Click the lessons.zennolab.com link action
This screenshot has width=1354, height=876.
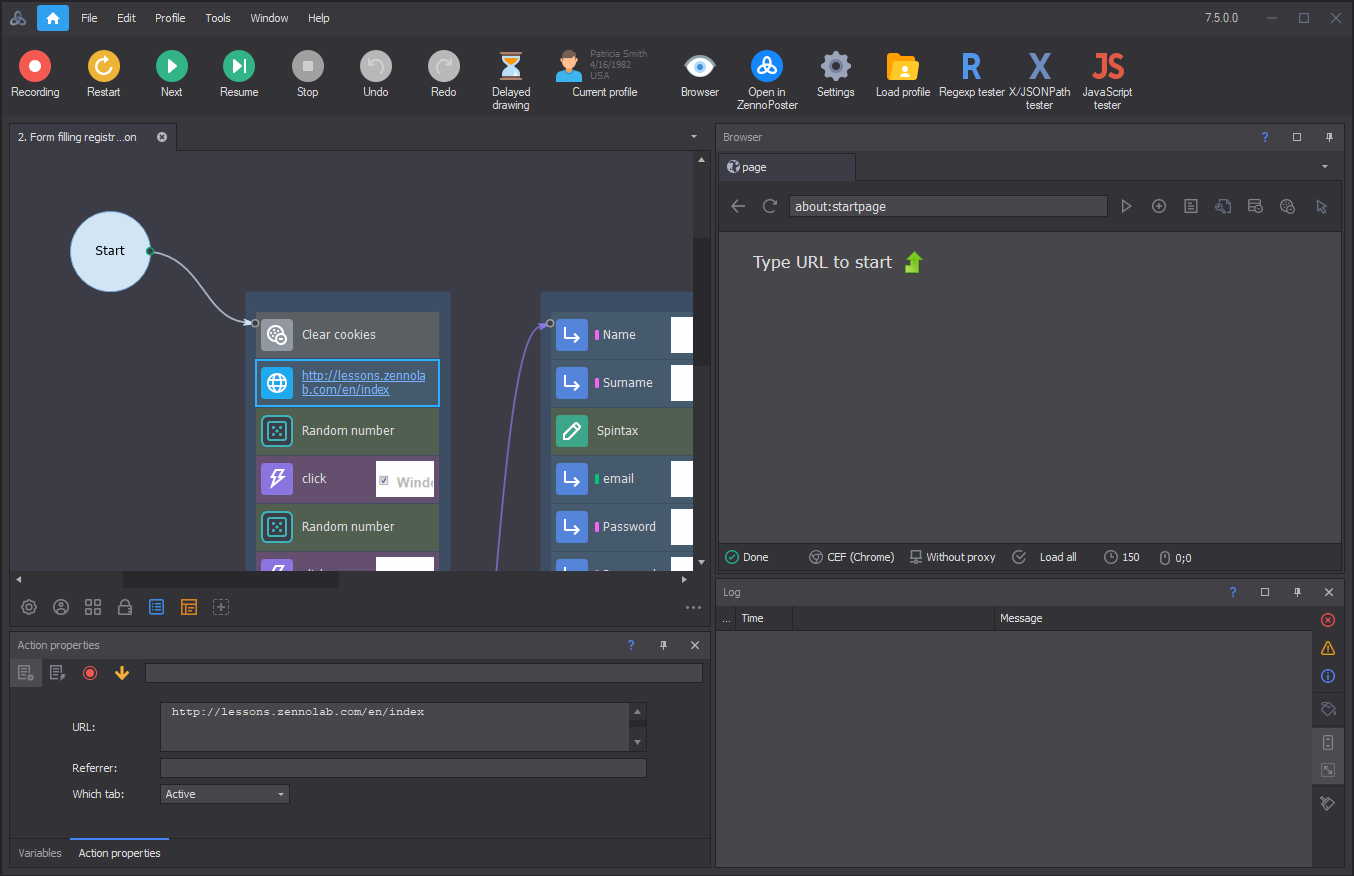pyautogui.click(x=347, y=383)
